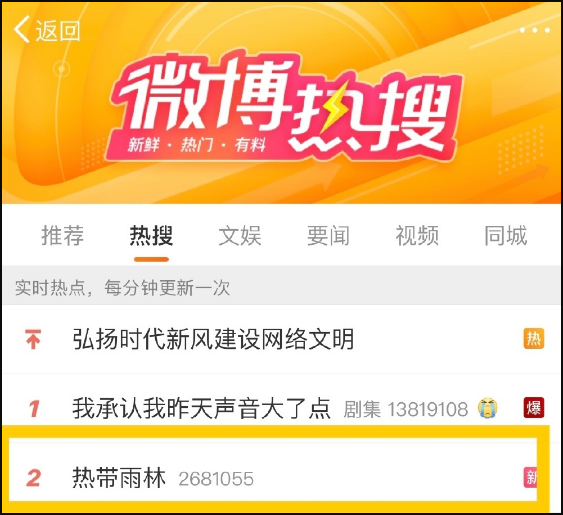Screen dimensions: 563x515
Task: Tap the 返回 back text
Action: (57, 31)
